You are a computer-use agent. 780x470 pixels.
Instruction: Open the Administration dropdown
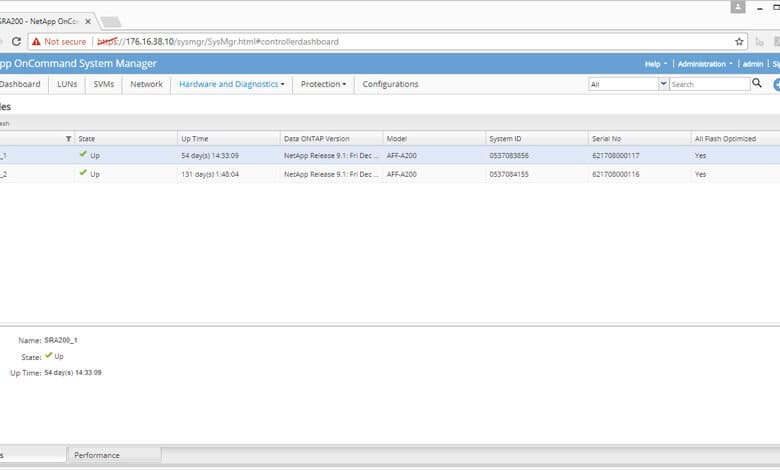tap(705, 64)
